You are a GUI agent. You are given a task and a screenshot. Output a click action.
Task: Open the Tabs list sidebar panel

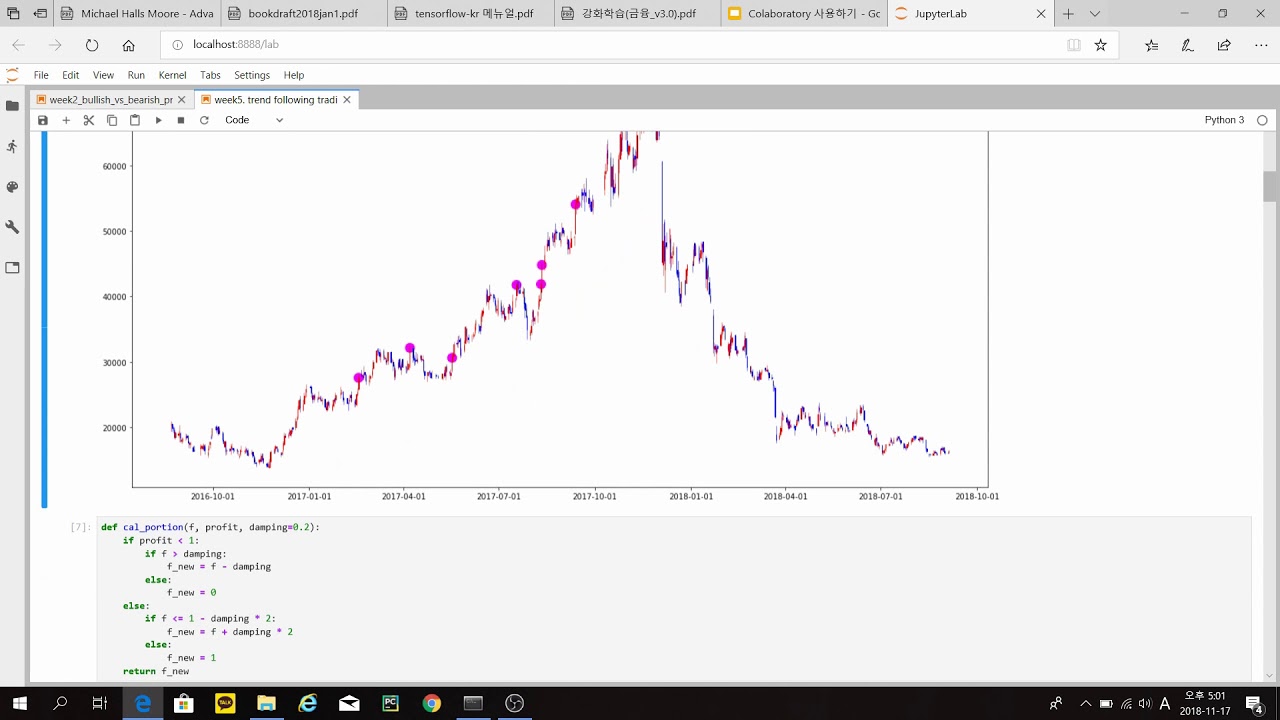[12, 268]
